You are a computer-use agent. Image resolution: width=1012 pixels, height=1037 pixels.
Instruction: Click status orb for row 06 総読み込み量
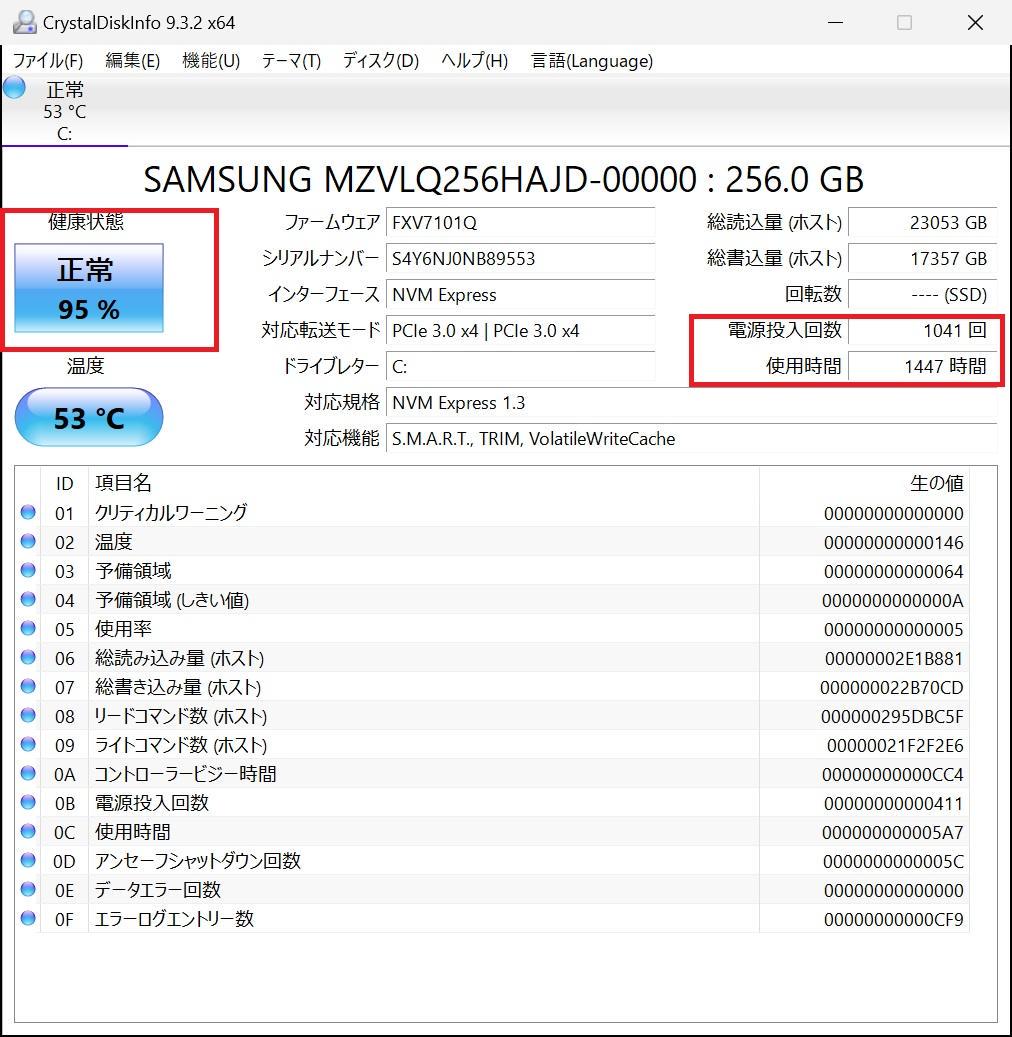click(x=28, y=657)
